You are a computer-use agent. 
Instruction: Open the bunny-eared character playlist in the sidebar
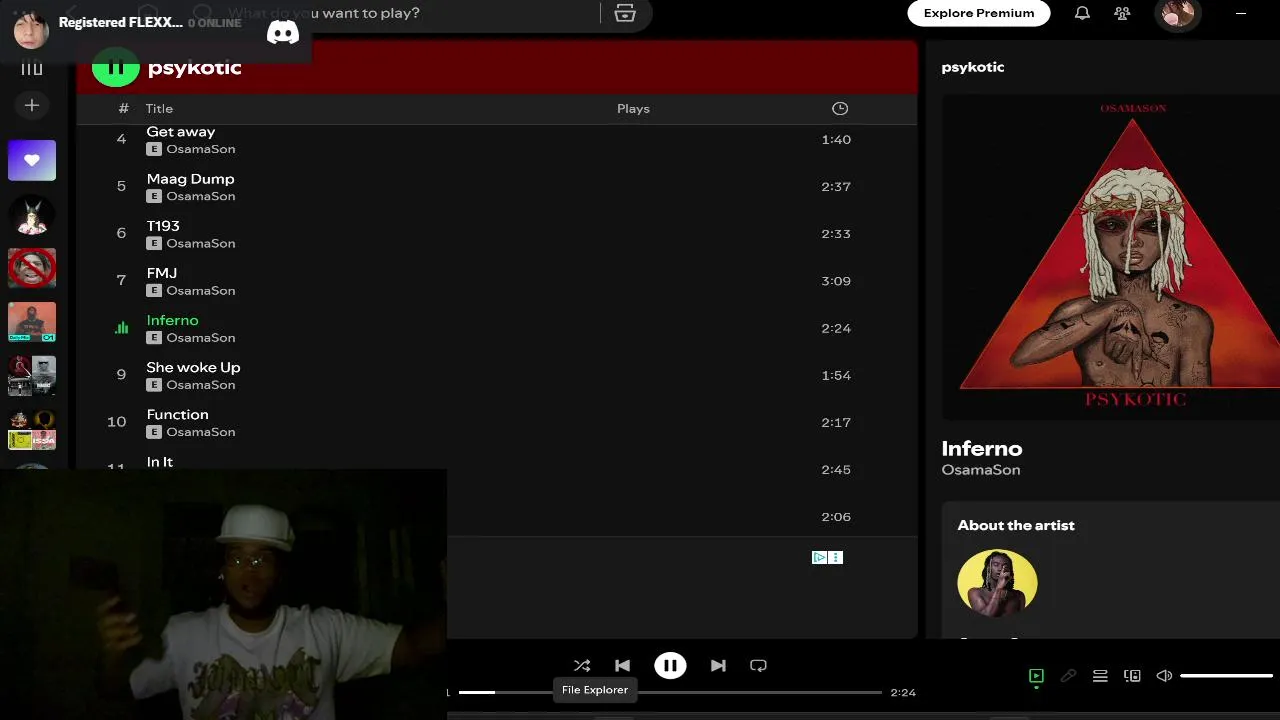(32, 214)
